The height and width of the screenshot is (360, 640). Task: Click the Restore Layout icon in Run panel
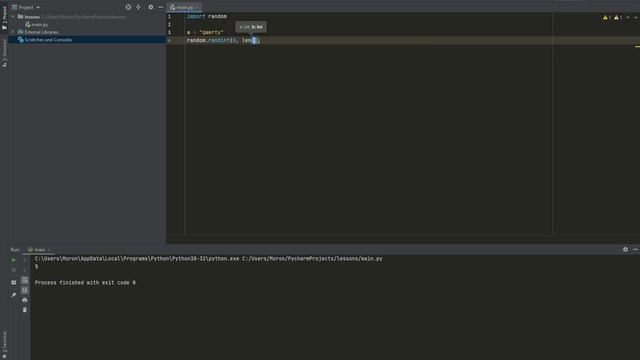(13, 282)
